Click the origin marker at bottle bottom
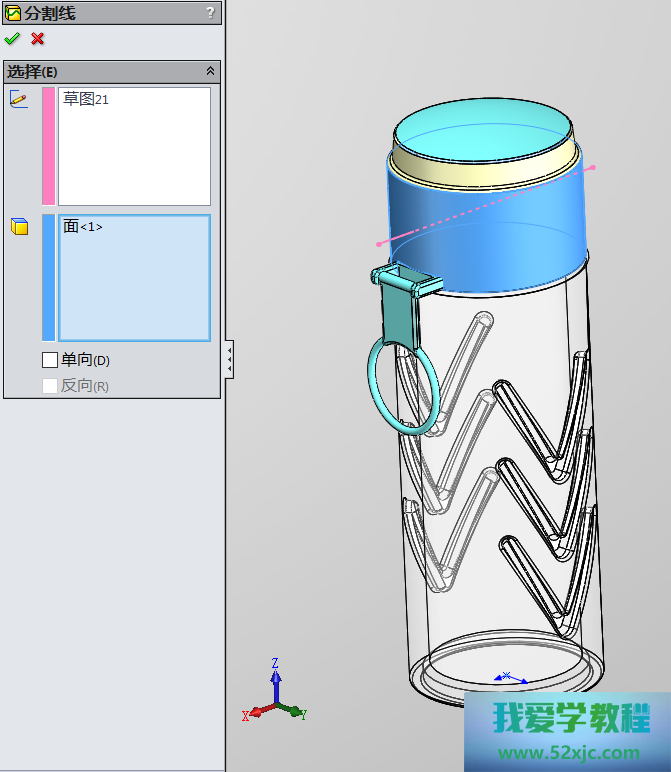 (x=506, y=677)
